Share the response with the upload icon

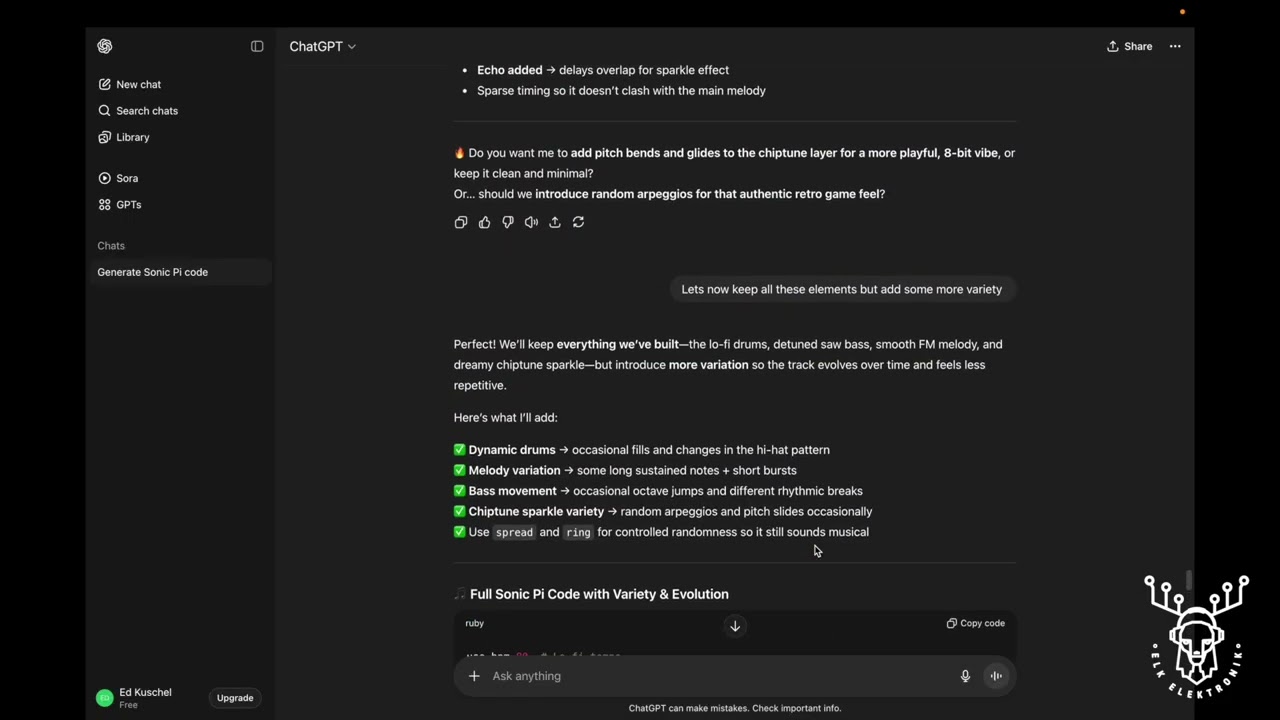click(555, 222)
